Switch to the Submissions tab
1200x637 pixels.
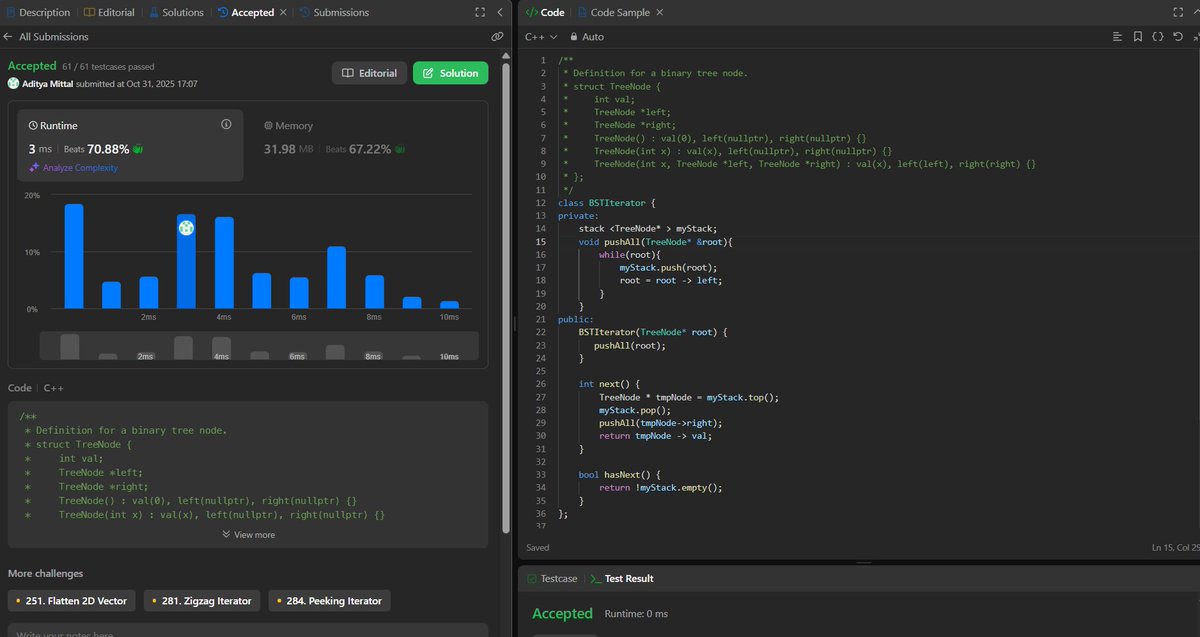pyautogui.click(x=339, y=12)
